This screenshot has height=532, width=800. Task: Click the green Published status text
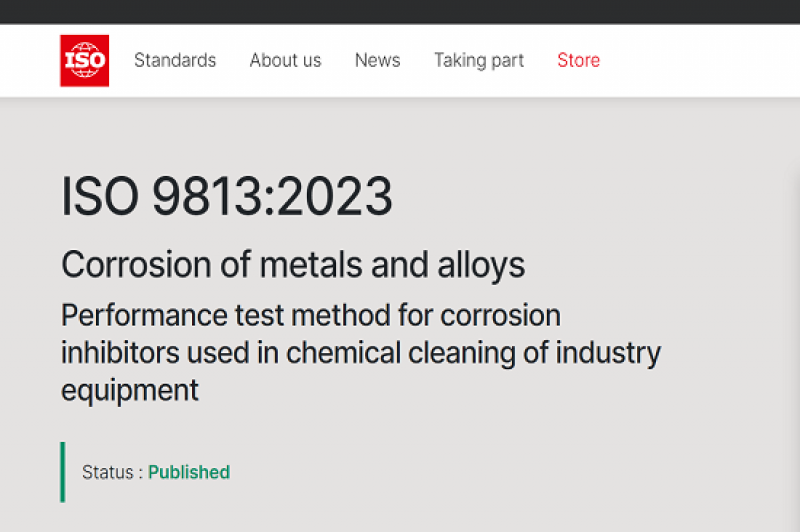point(189,472)
